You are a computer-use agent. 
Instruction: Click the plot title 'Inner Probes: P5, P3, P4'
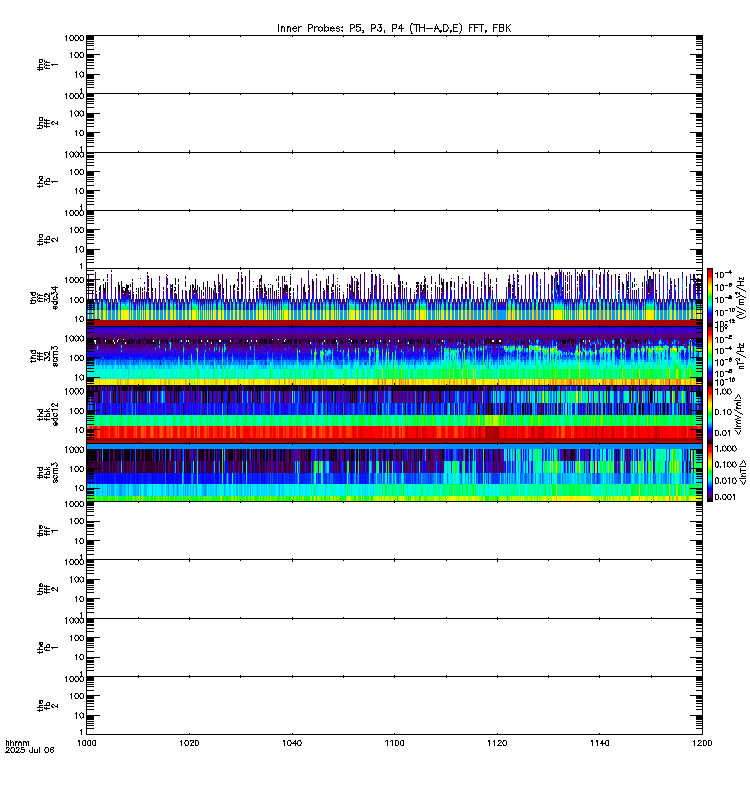pyautogui.click(x=342, y=29)
